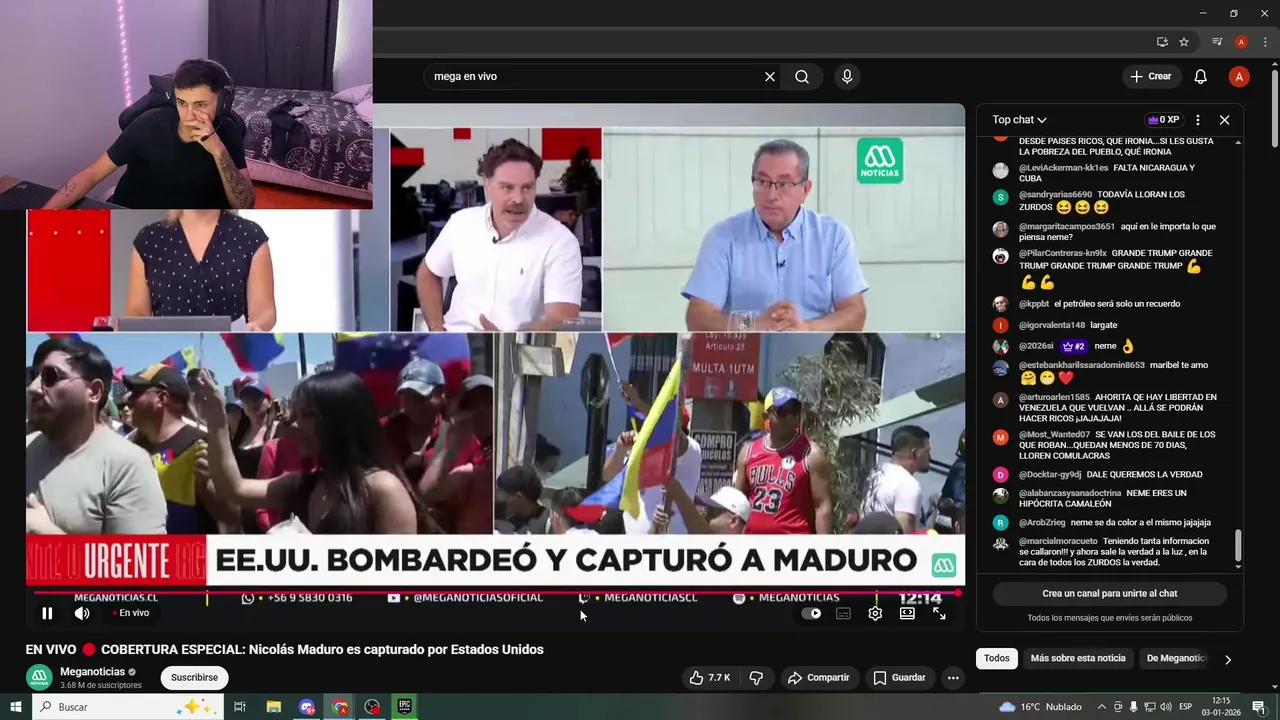Image resolution: width=1280 pixels, height=720 pixels.
Task: Enter fullscreen video mode
Action: coord(939,613)
